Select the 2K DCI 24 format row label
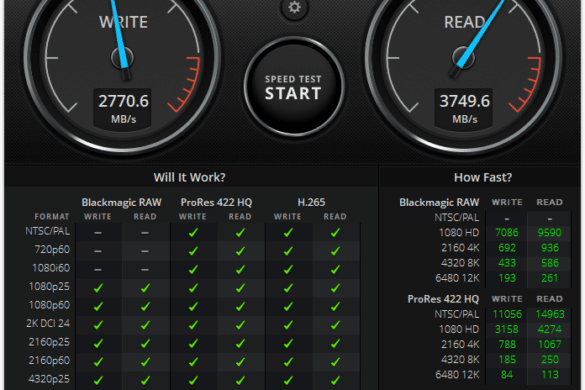This screenshot has height=390, width=585. [x=48, y=323]
